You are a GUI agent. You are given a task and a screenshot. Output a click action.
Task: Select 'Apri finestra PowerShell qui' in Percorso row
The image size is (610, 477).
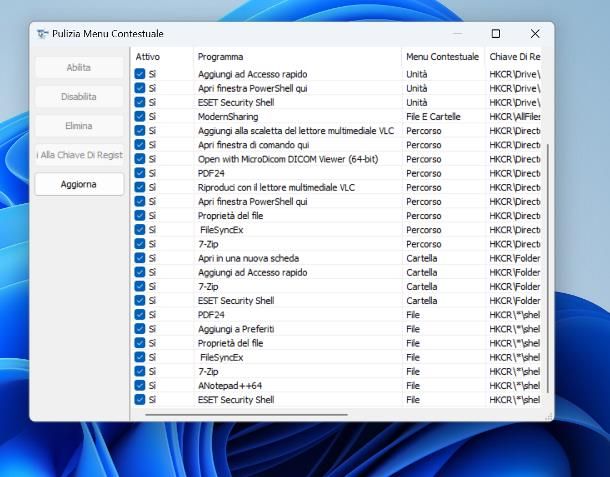click(x=252, y=202)
